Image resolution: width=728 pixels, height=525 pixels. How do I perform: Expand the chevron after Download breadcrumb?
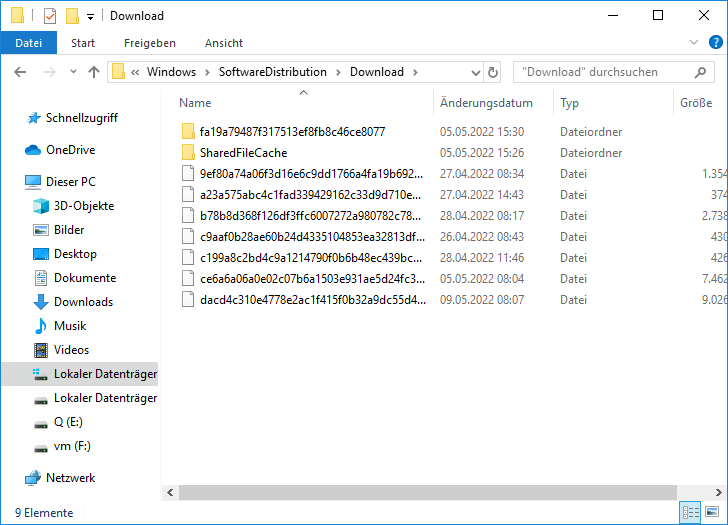click(x=415, y=72)
